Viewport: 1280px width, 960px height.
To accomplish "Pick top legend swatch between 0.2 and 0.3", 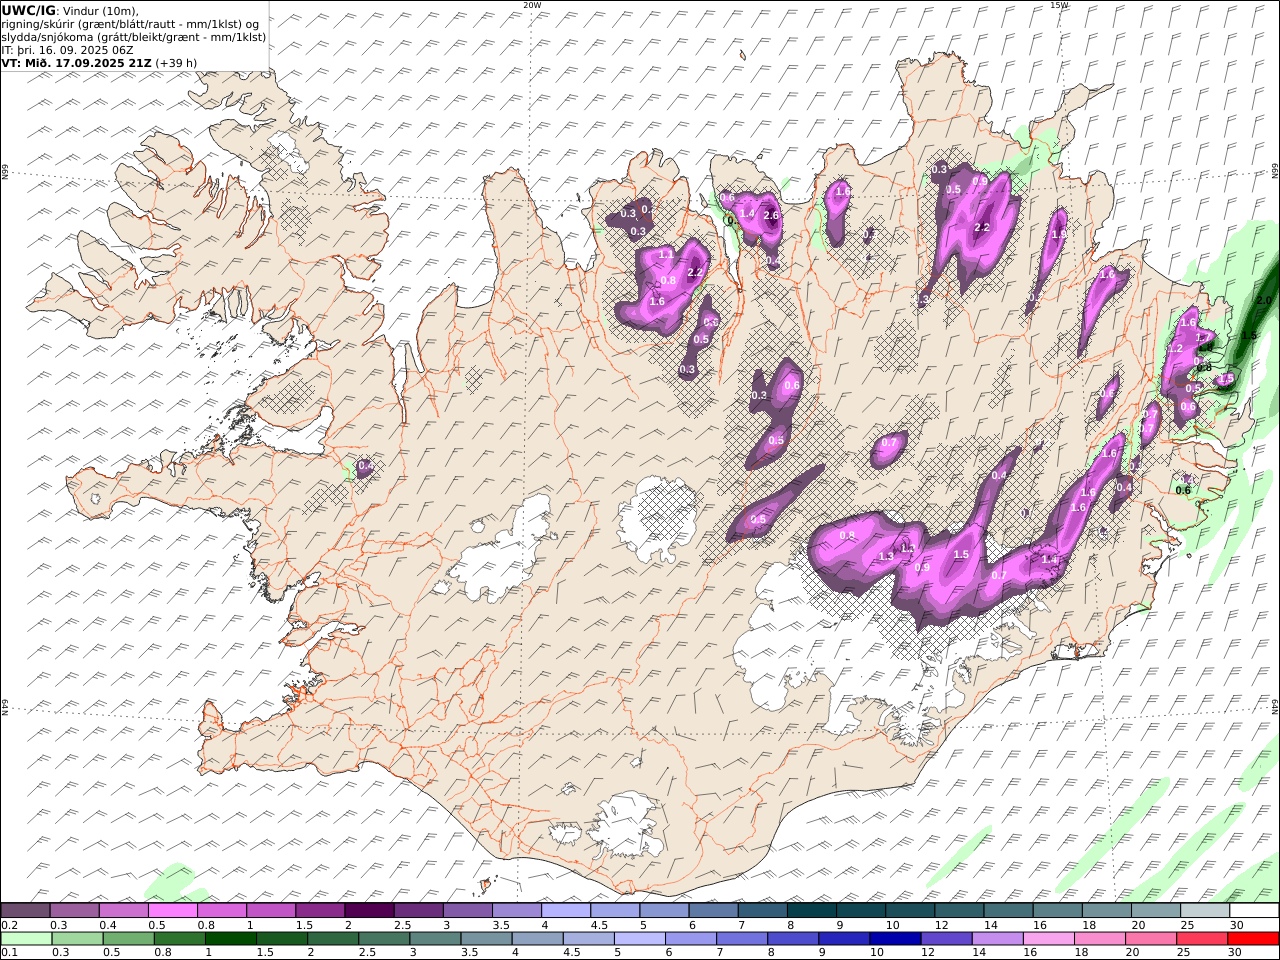I will click(25, 910).
